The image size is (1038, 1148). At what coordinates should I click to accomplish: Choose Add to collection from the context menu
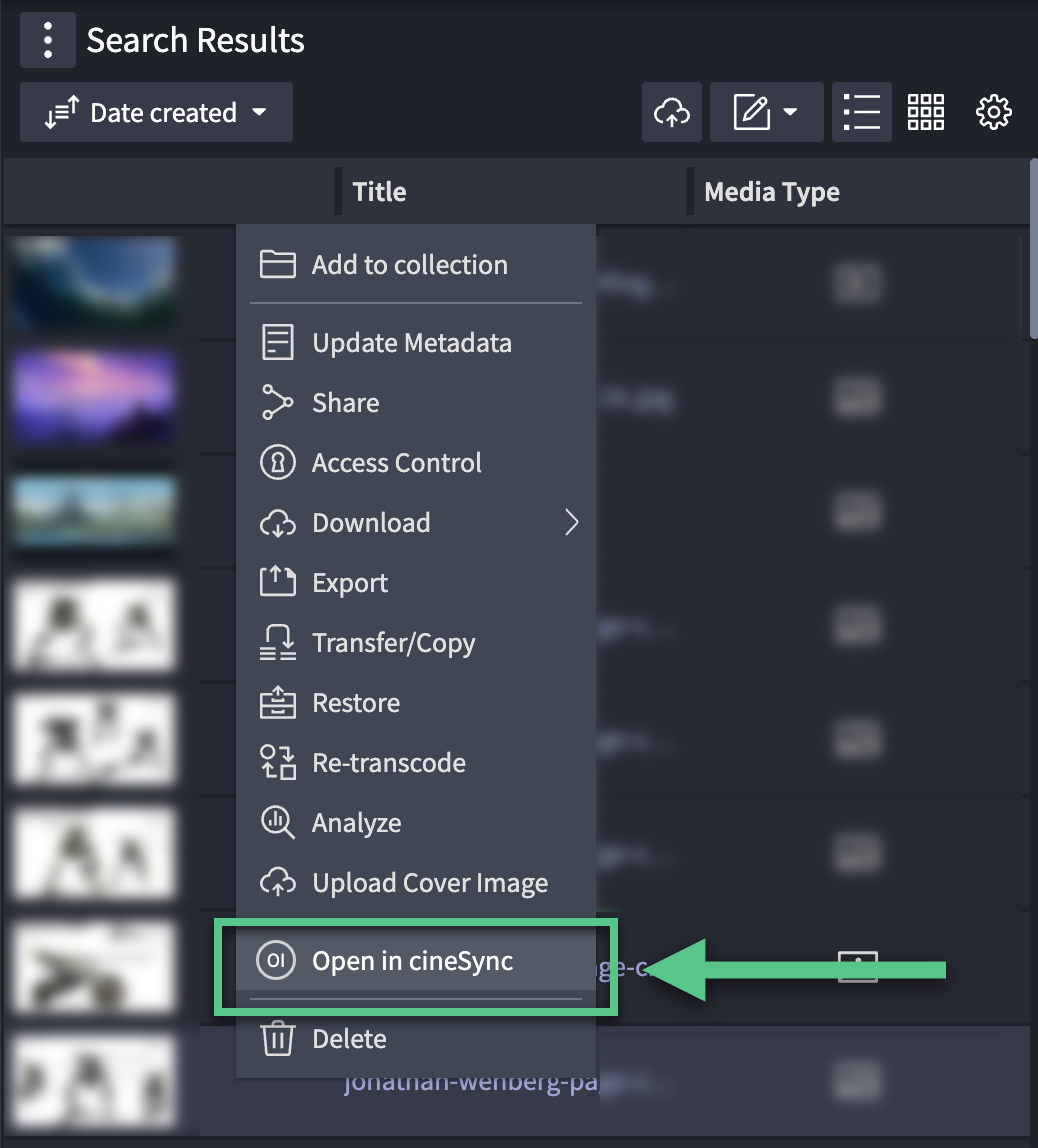click(410, 264)
